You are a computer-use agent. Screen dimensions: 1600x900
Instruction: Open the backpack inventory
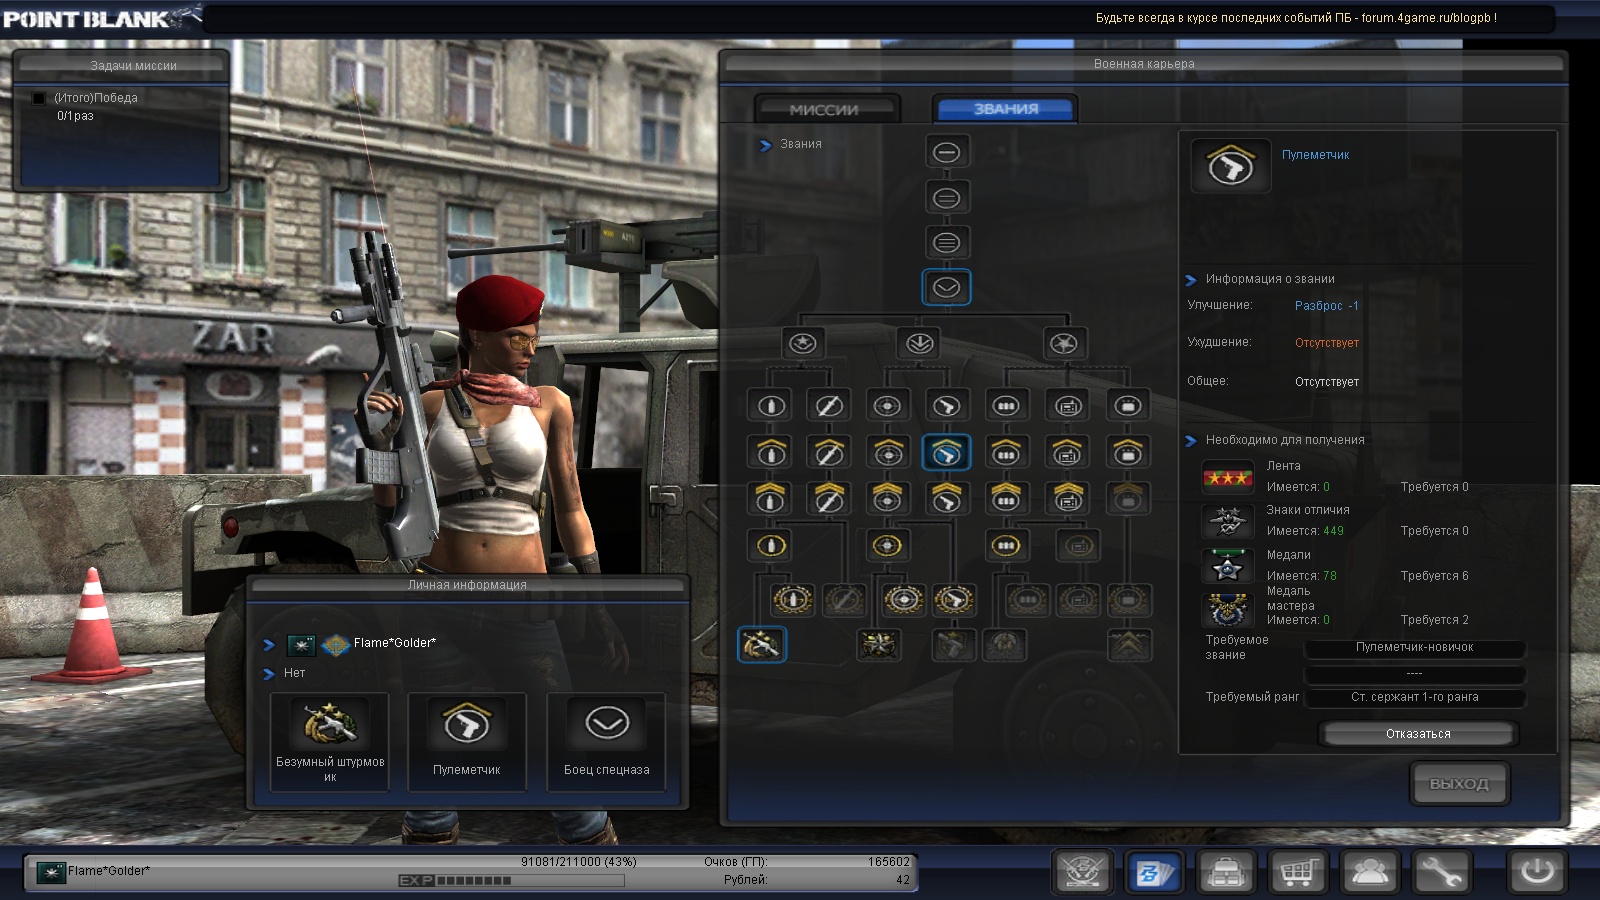pos(1226,874)
